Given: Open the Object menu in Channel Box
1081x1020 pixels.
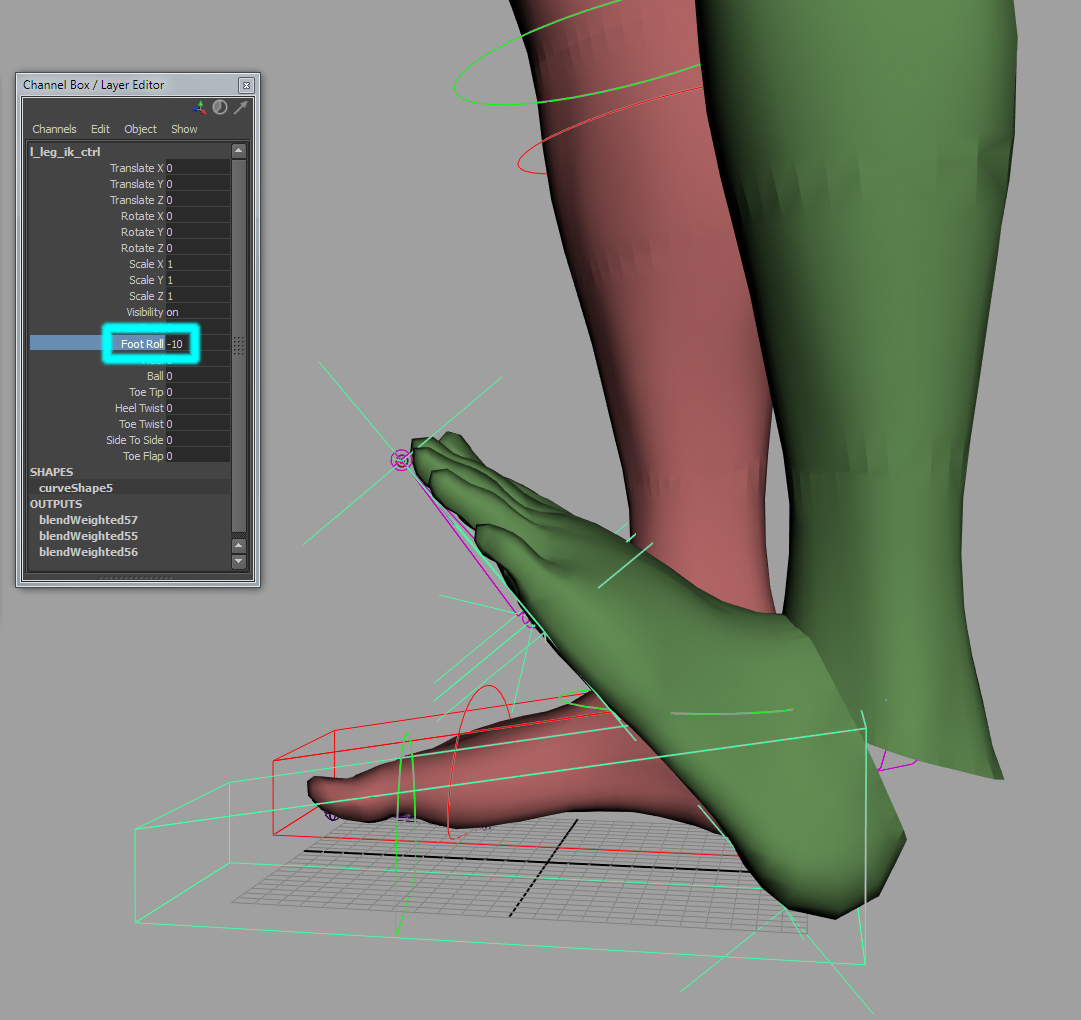Looking at the screenshot, I should tap(140, 129).
